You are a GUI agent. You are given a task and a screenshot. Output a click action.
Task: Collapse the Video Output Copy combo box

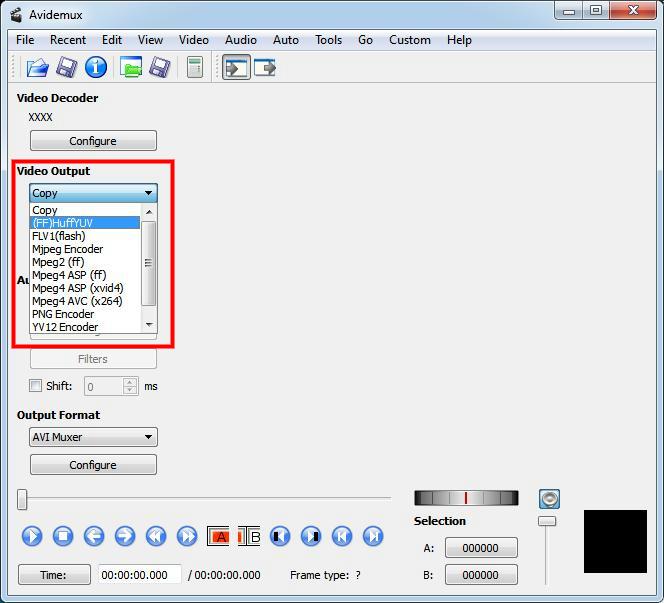point(93,193)
